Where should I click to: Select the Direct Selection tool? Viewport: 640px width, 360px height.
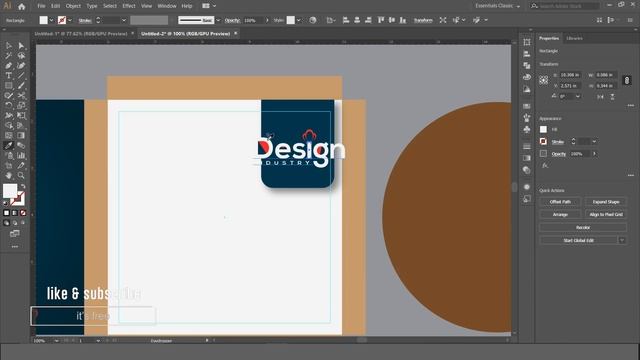pos(21,46)
